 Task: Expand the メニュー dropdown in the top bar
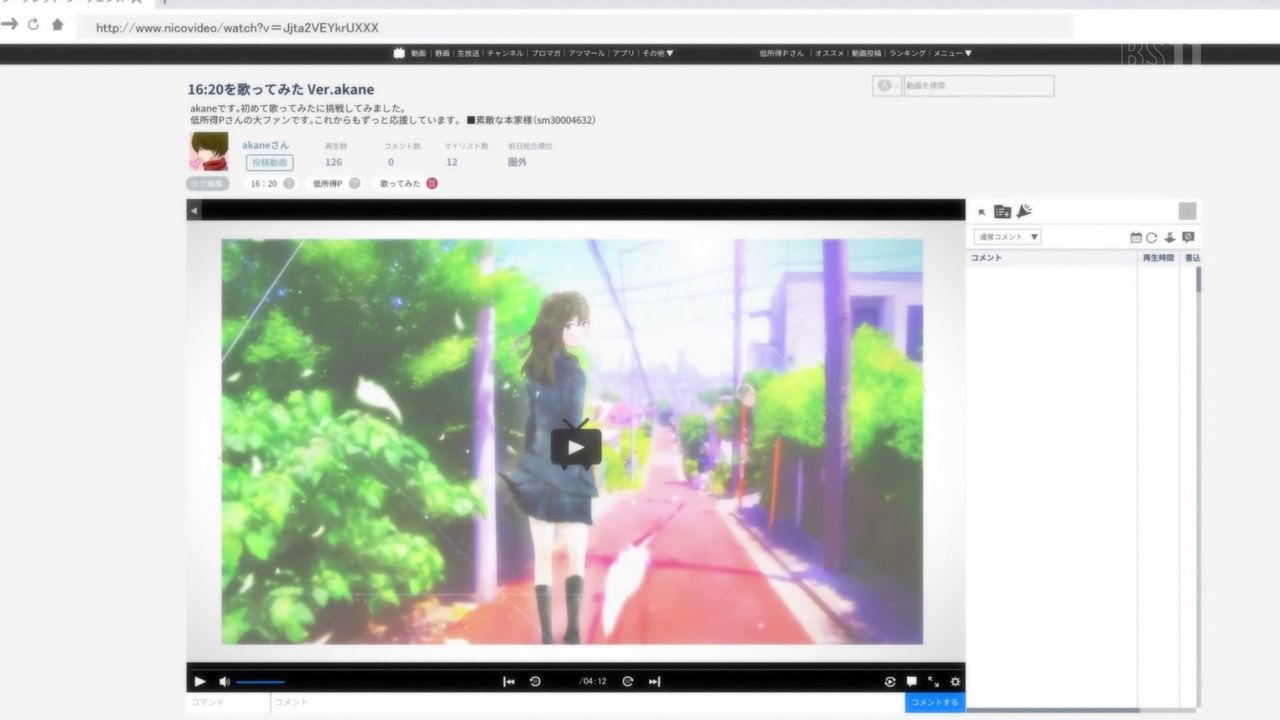[953, 53]
